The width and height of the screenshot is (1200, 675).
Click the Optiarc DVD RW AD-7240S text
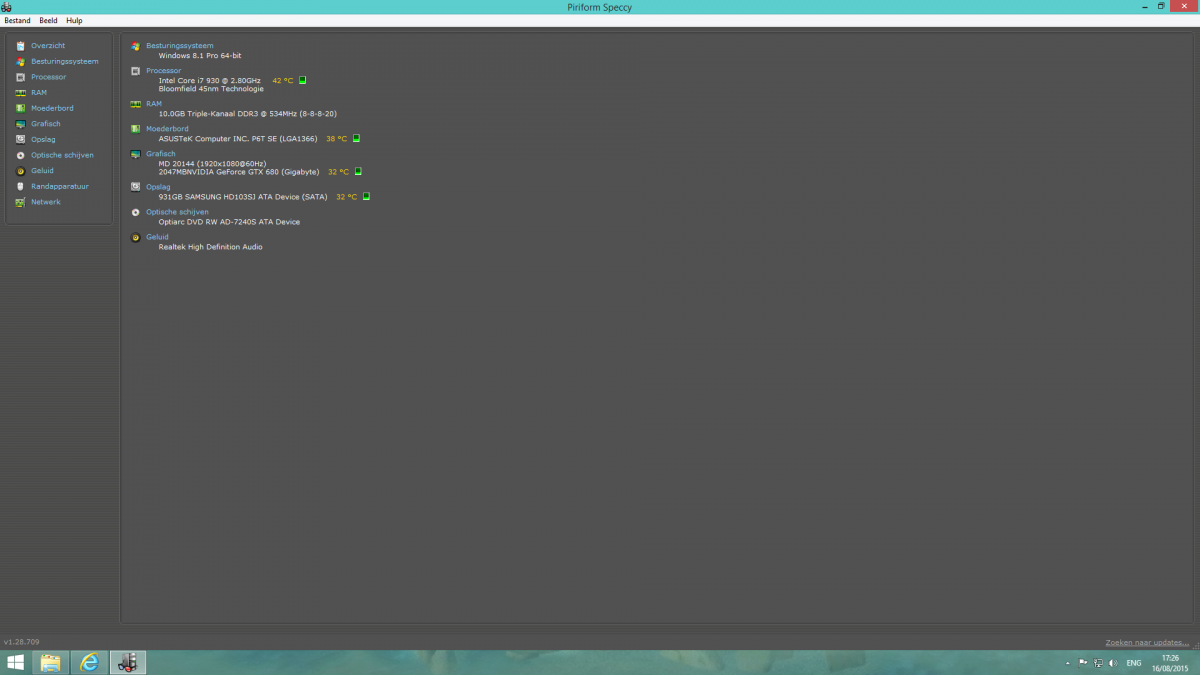229,222
